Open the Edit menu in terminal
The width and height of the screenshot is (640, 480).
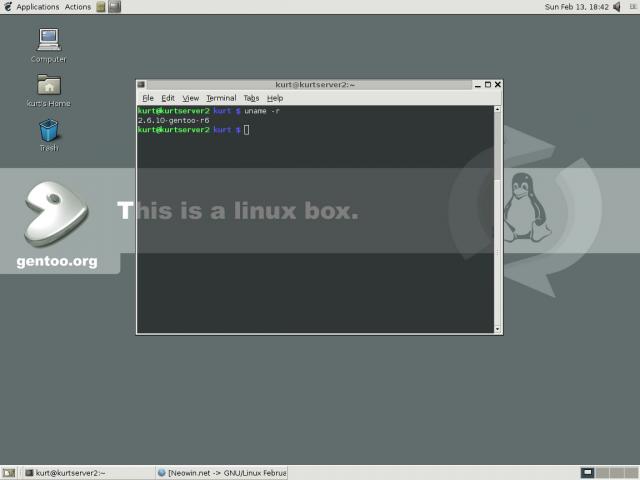[x=168, y=98]
